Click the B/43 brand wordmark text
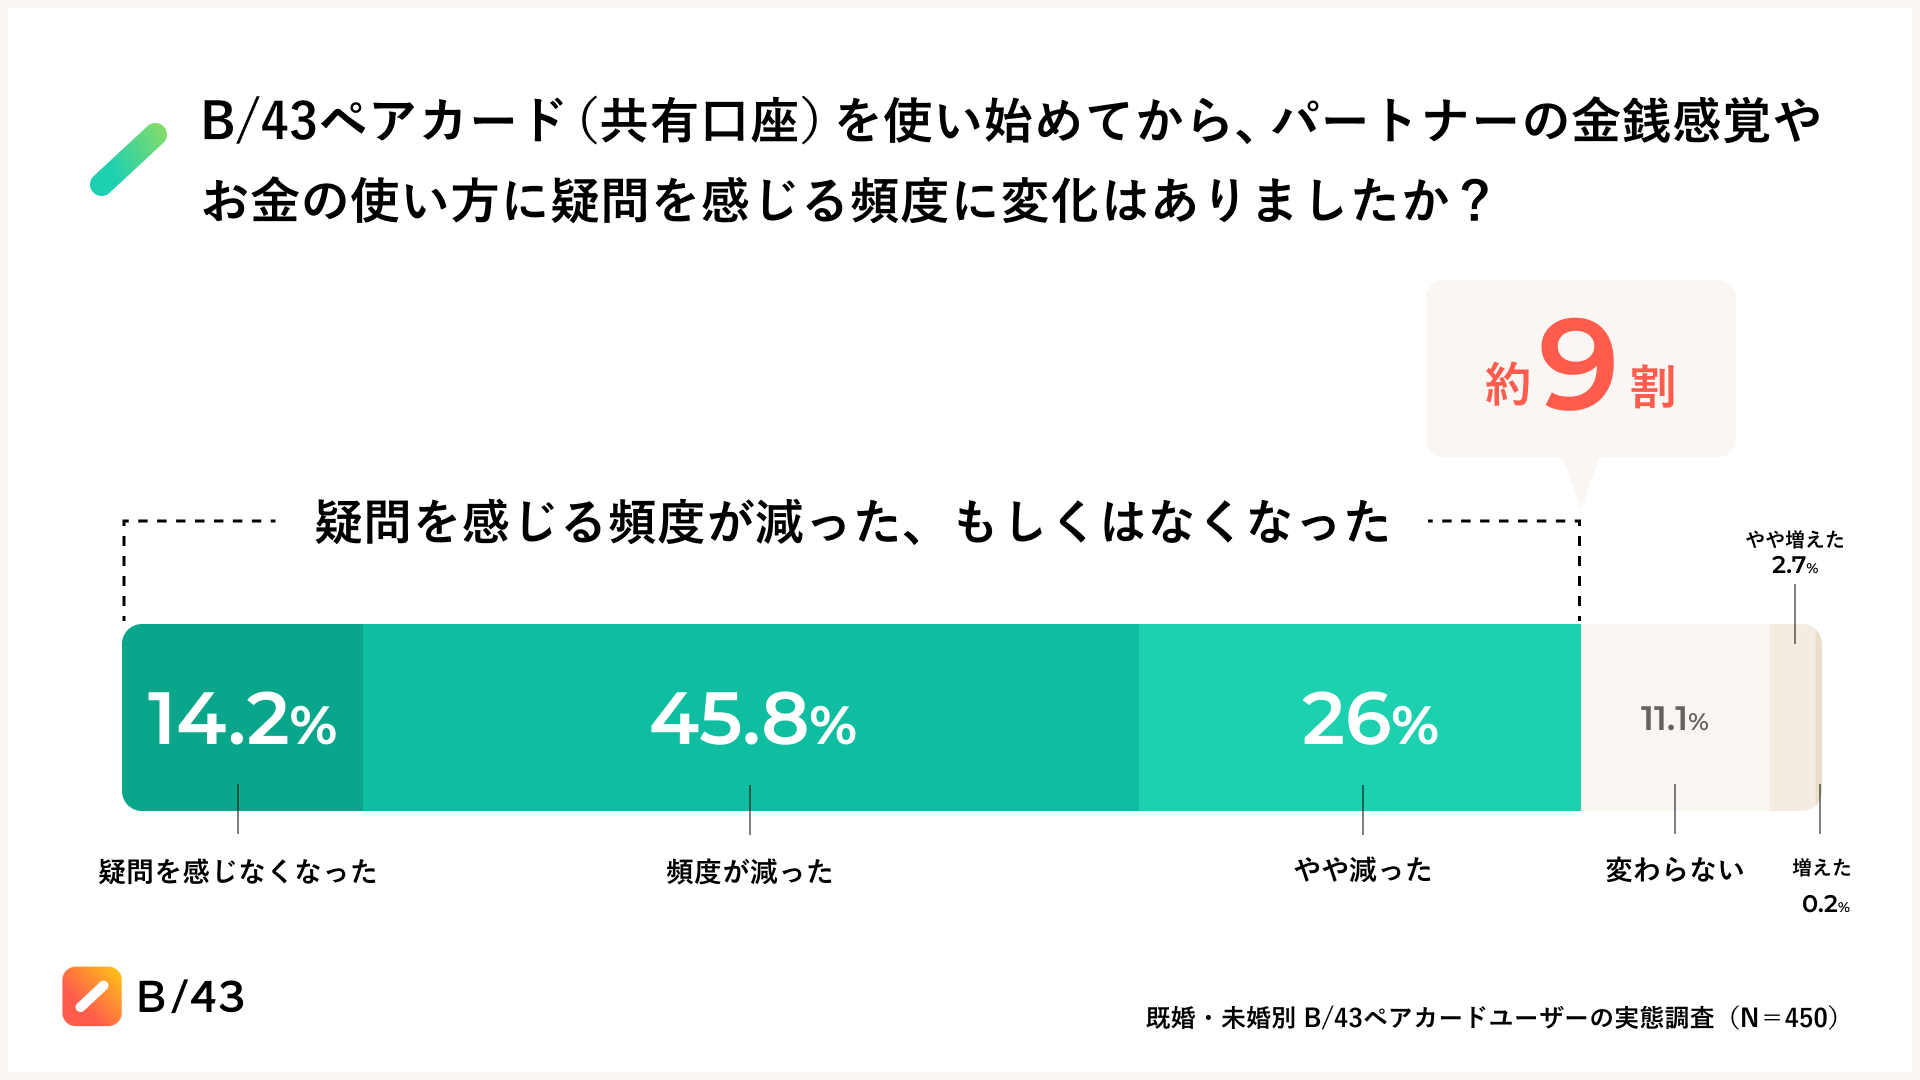1920x1080 pixels. tap(190, 997)
